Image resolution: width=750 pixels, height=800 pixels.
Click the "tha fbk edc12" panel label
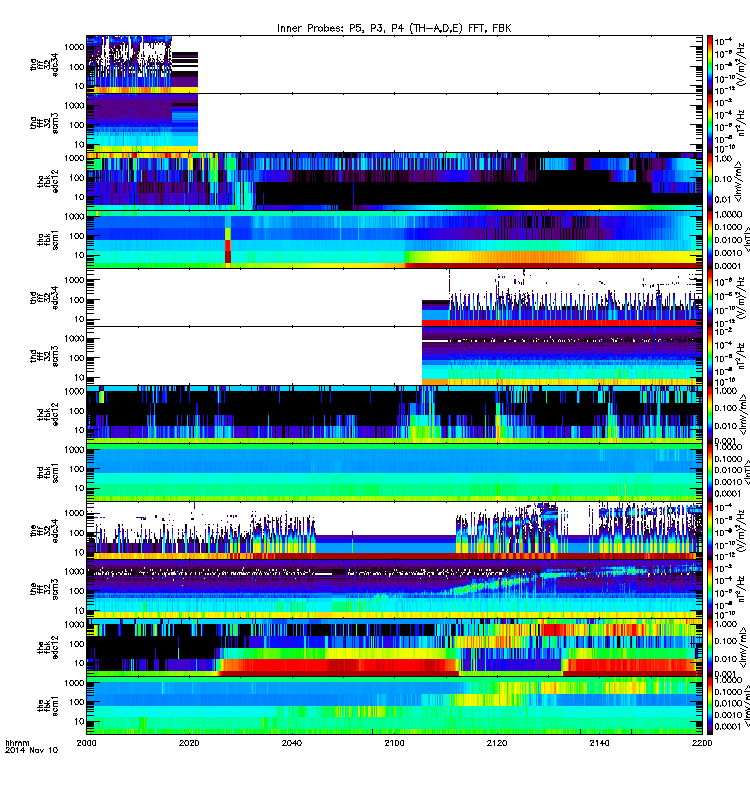tap(48, 181)
